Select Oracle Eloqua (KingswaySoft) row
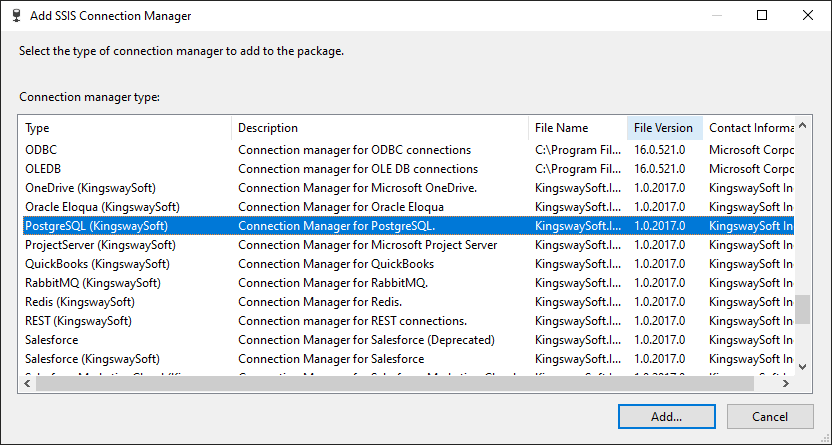The image size is (832, 445). click(x=409, y=207)
